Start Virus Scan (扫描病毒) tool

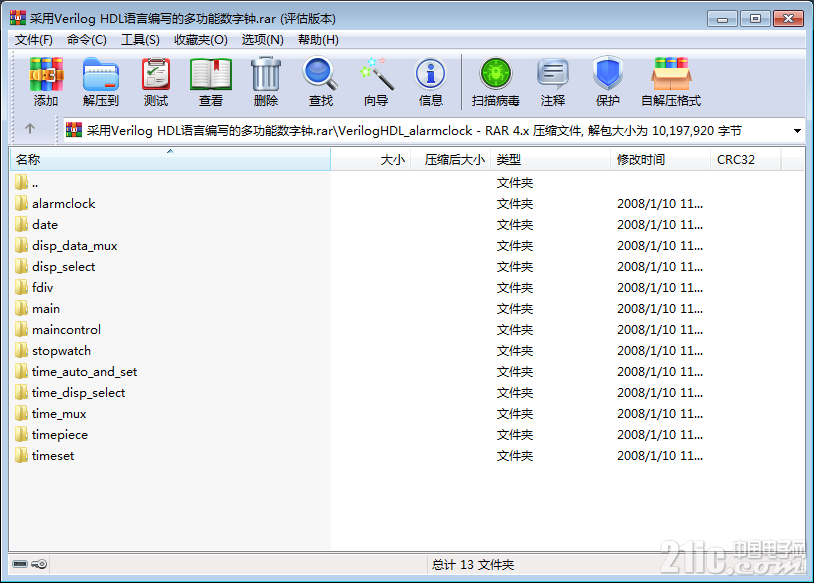point(496,75)
